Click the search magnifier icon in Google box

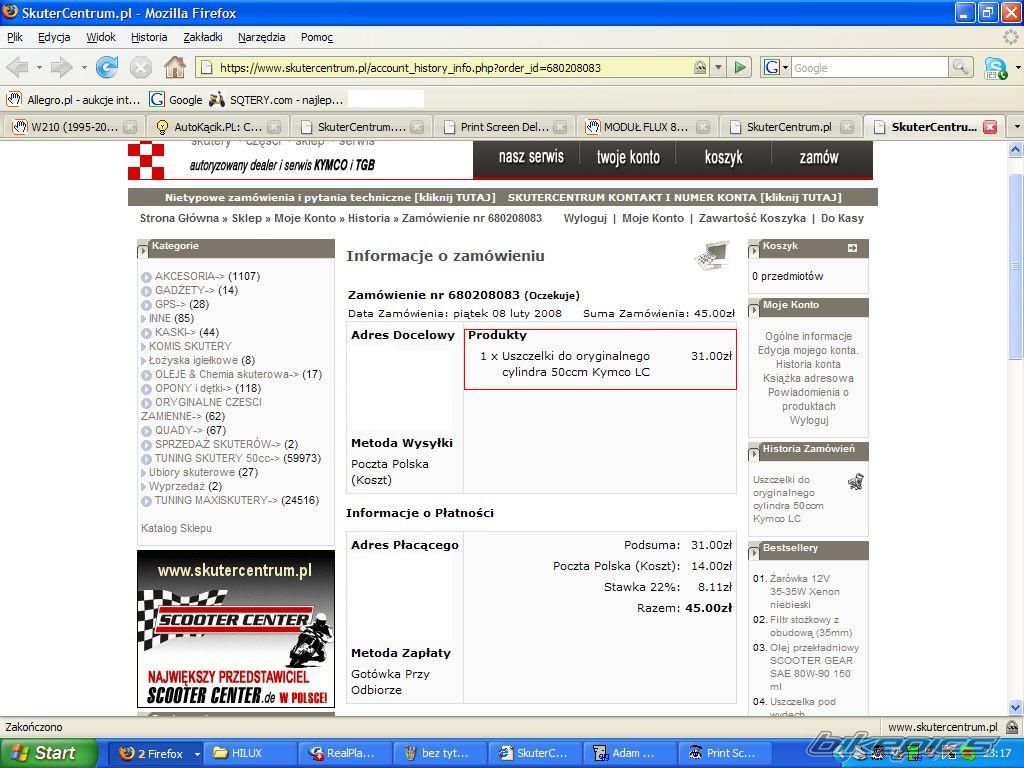960,68
